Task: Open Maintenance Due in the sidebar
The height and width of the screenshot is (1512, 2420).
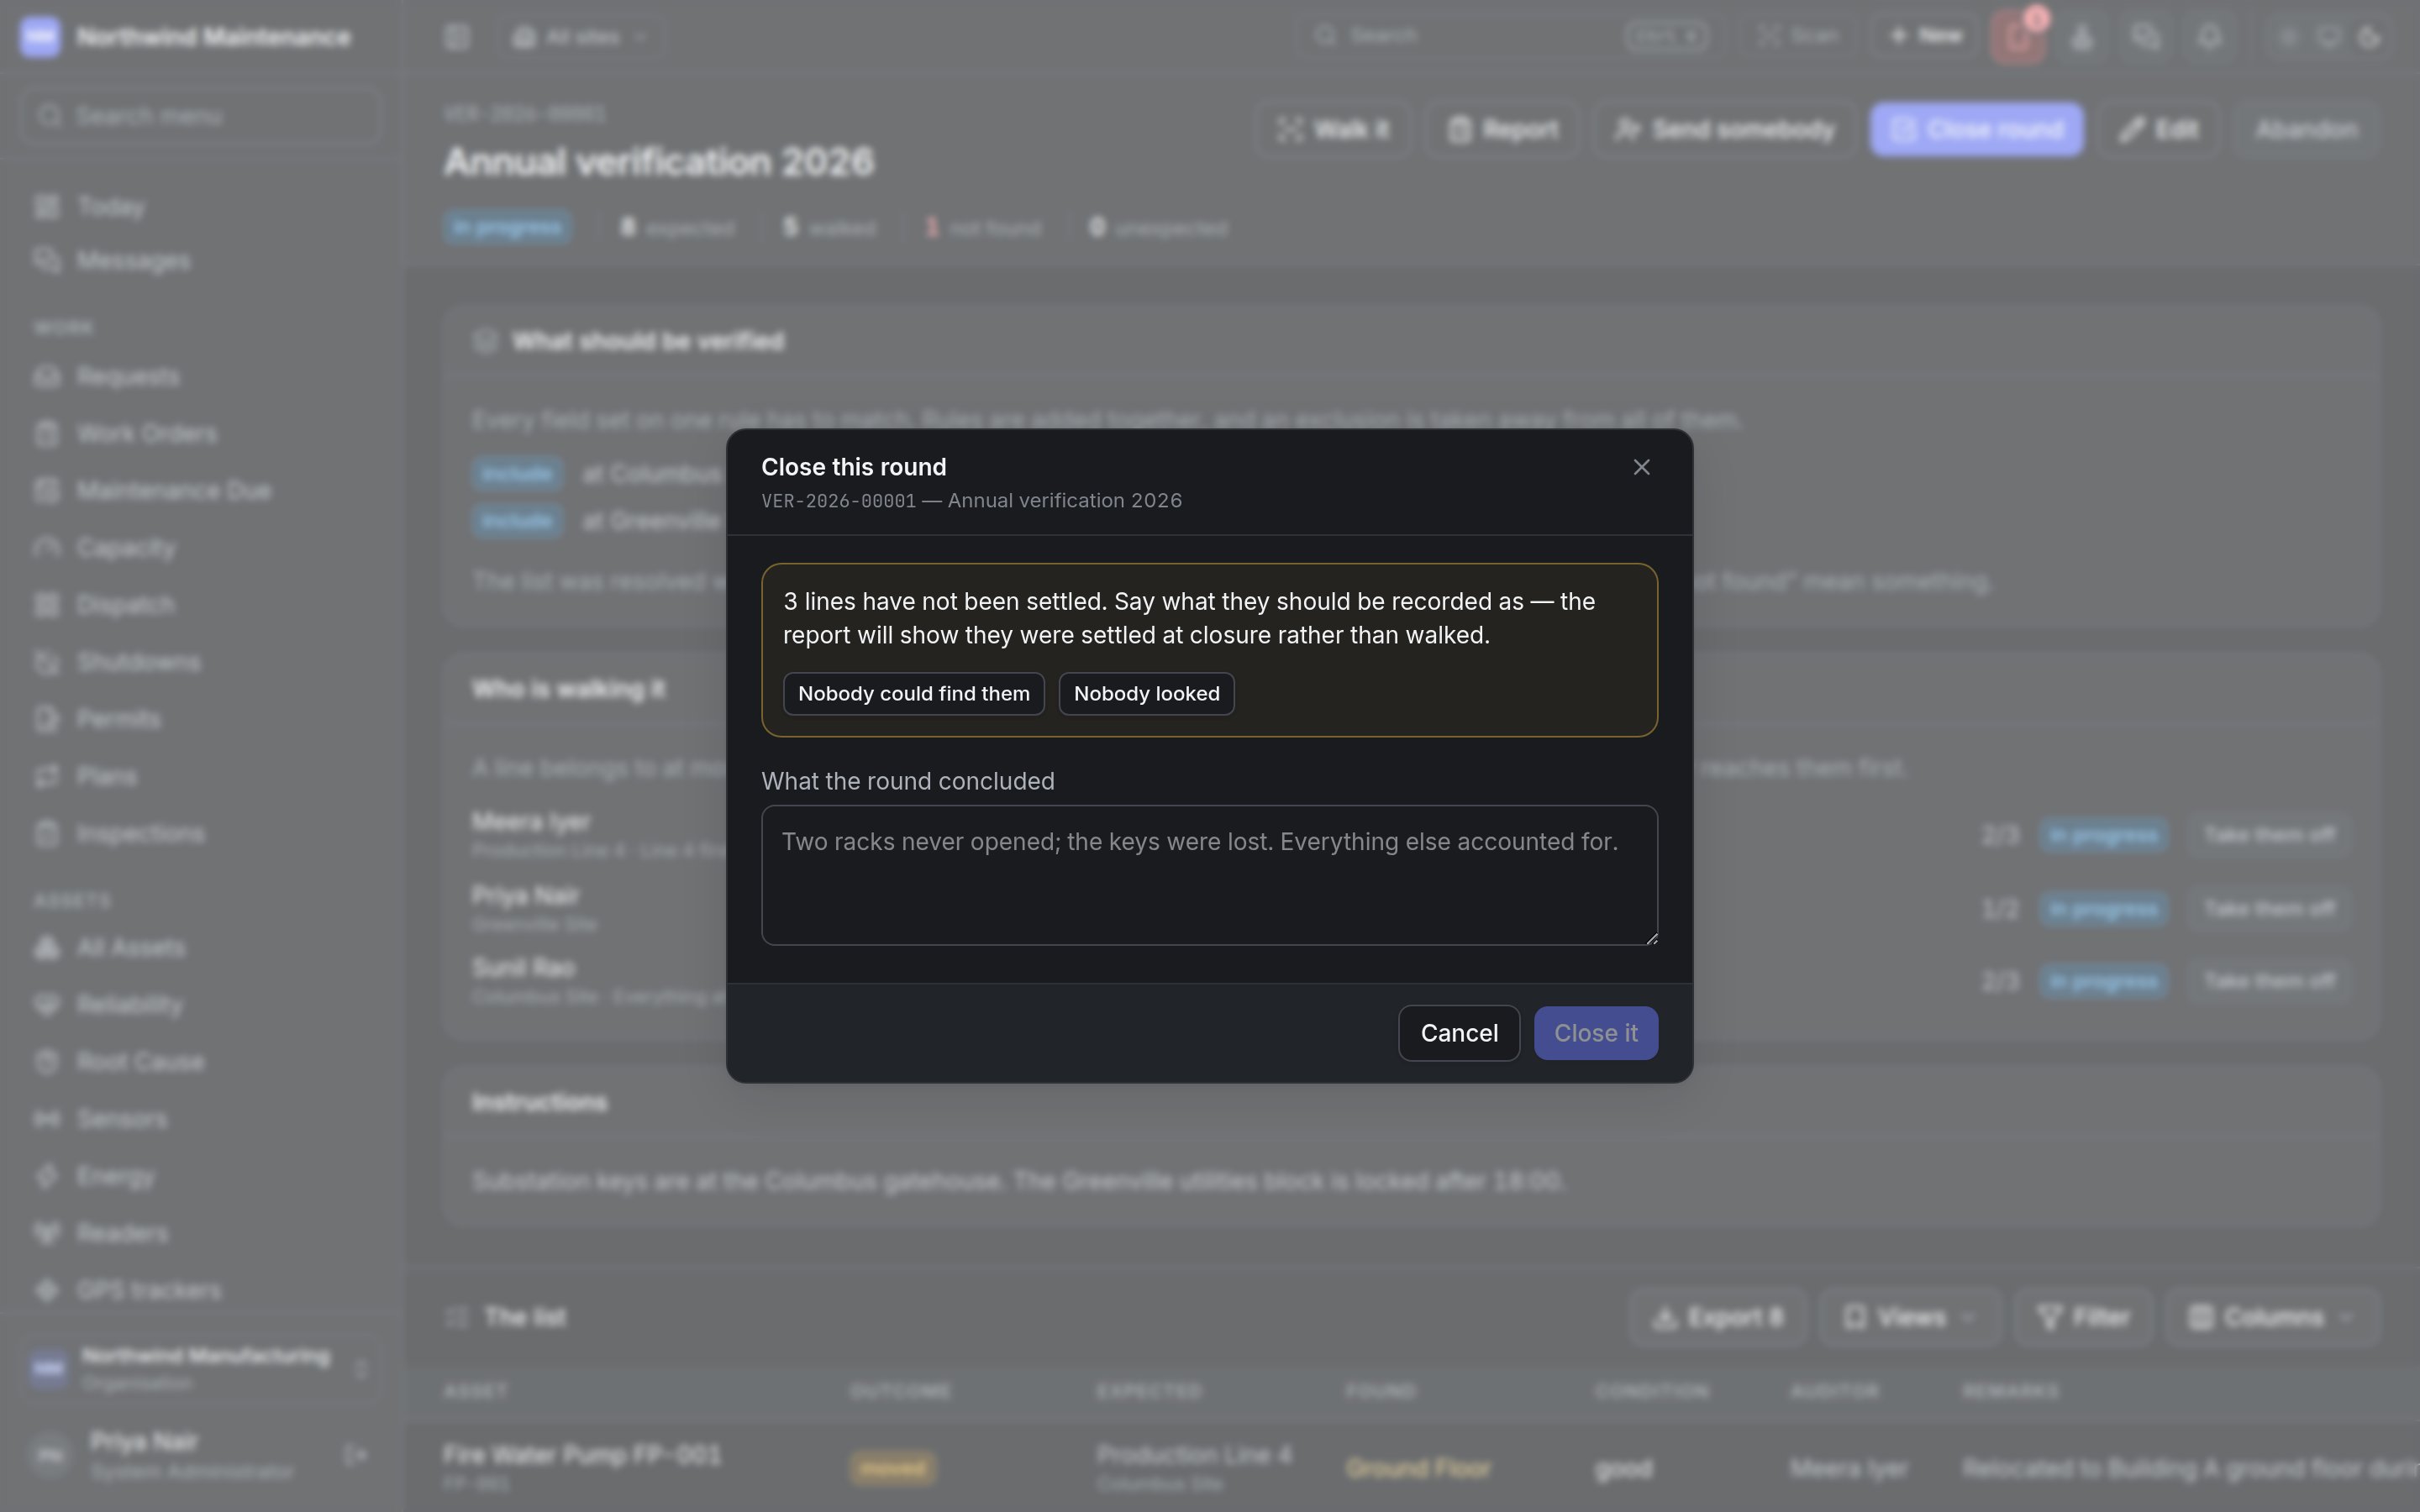Action: coord(200,491)
